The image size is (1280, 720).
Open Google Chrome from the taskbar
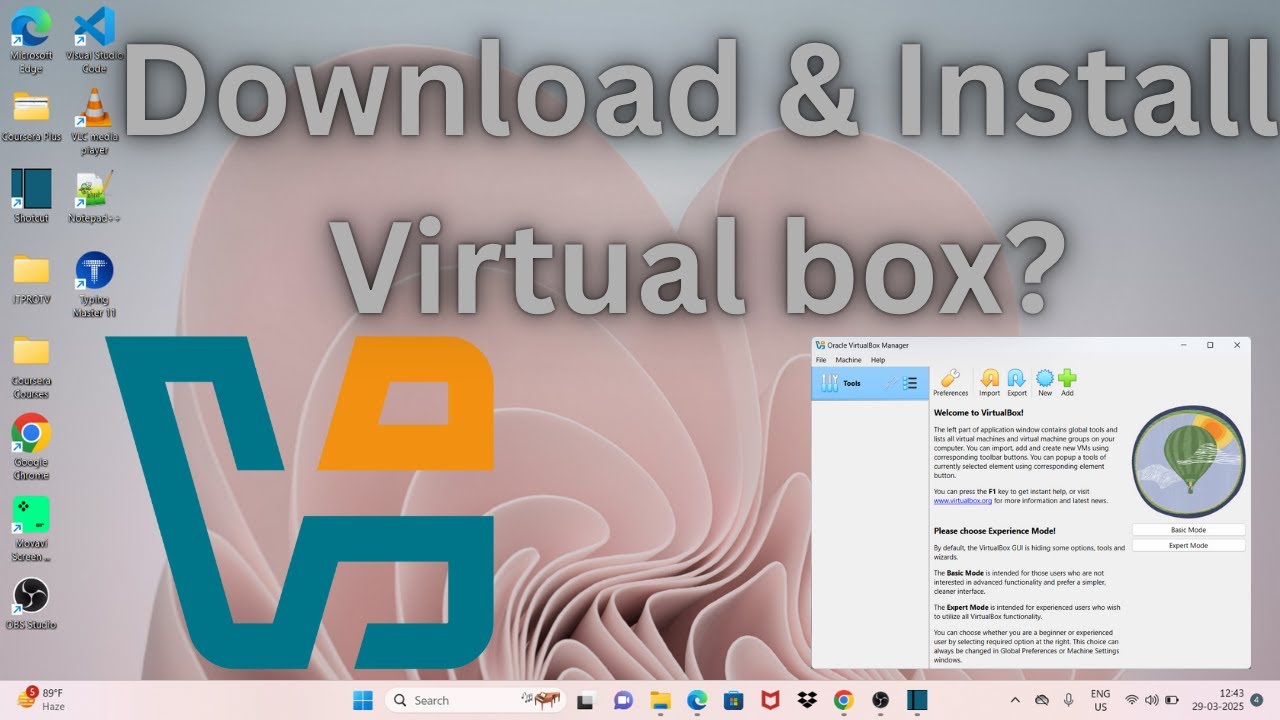tap(843, 700)
